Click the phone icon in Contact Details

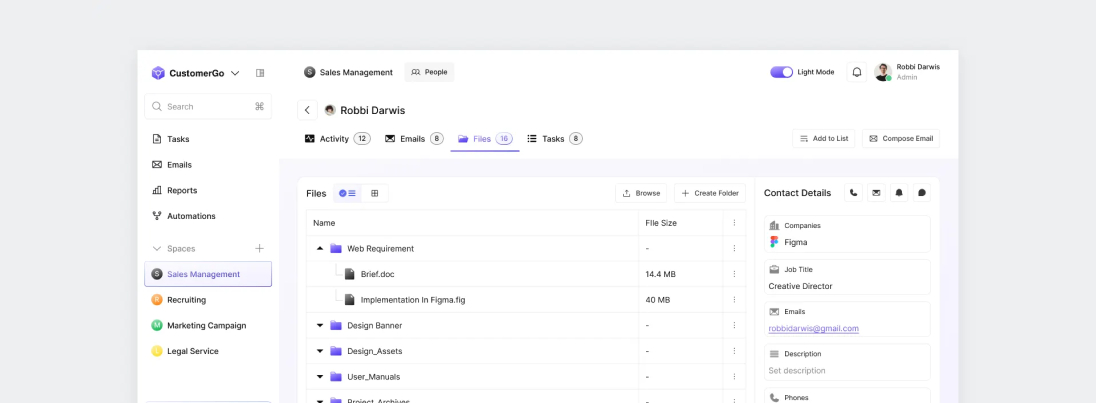(x=853, y=193)
